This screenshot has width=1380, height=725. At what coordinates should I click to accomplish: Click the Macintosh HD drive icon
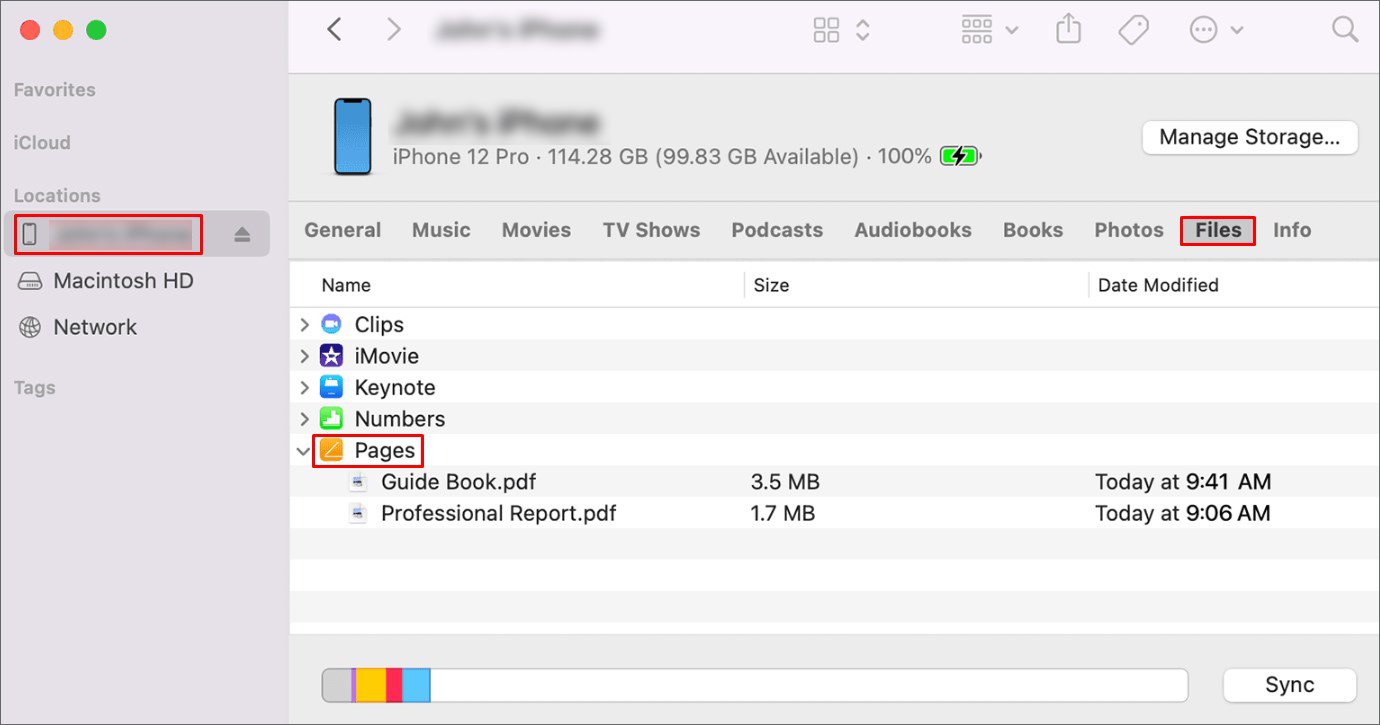point(30,281)
